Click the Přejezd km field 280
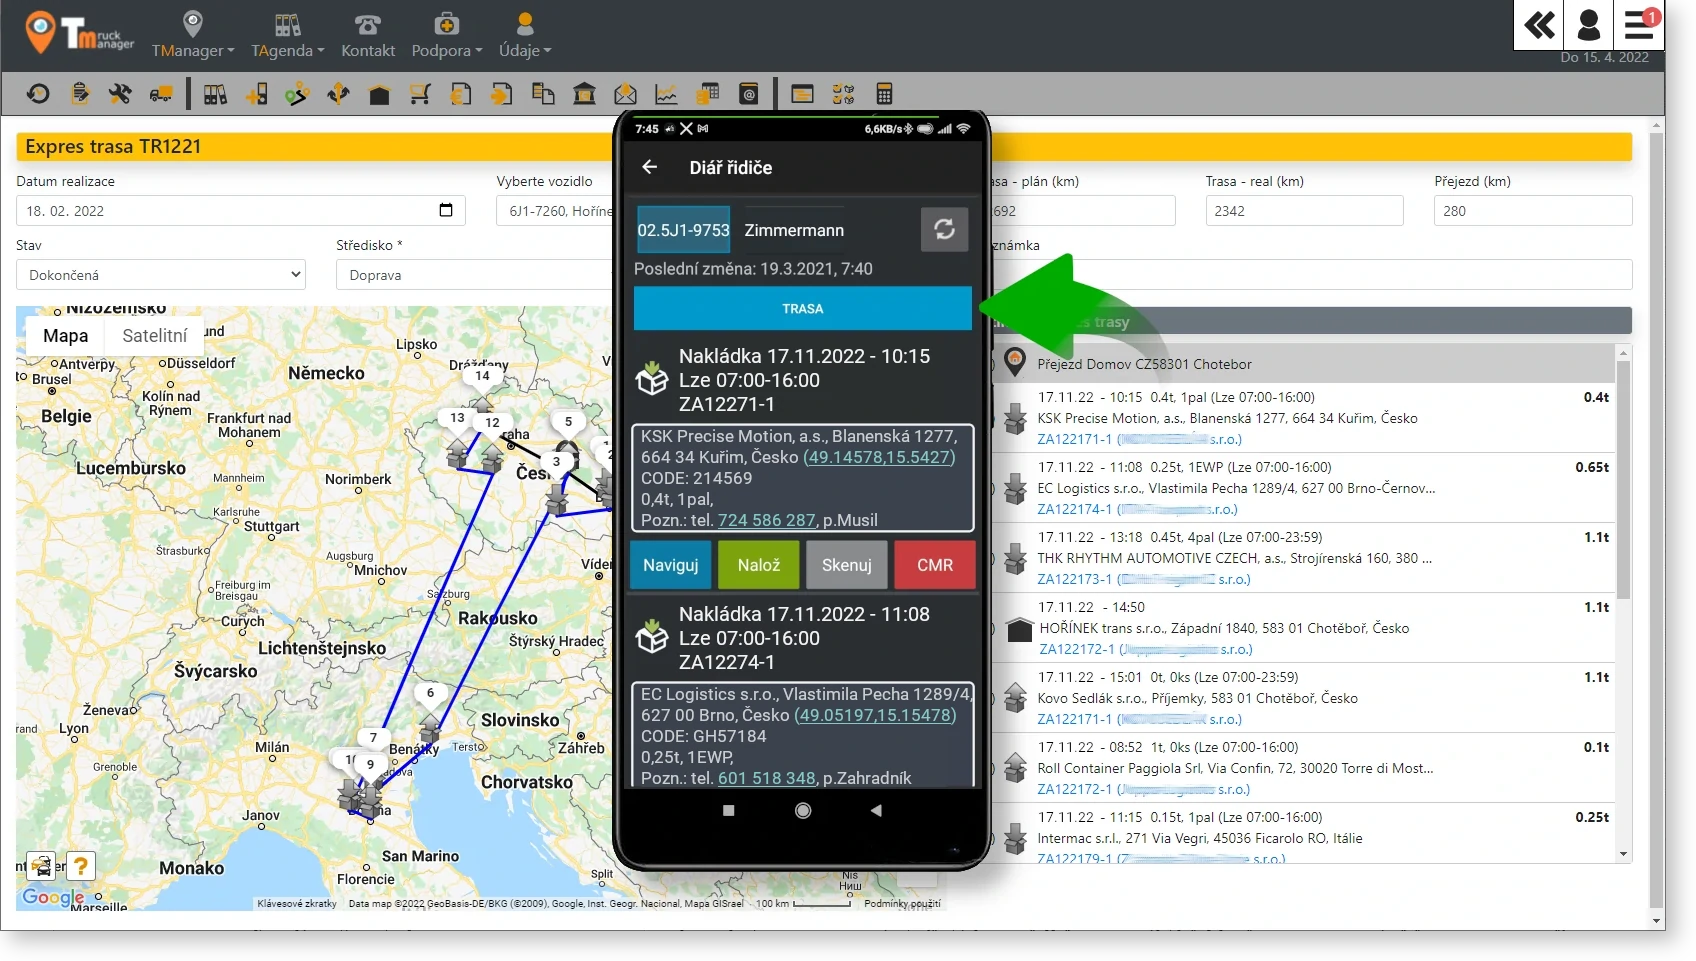The image size is (1696, 961). click(x=1532, y=210)
